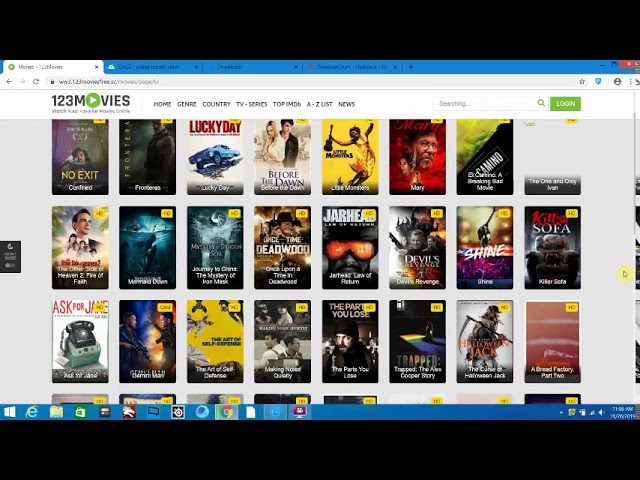The width and height of the screenshot is (640, 480).
Task: Go back with browser back arrow
Action: click(x=9, y=82)
